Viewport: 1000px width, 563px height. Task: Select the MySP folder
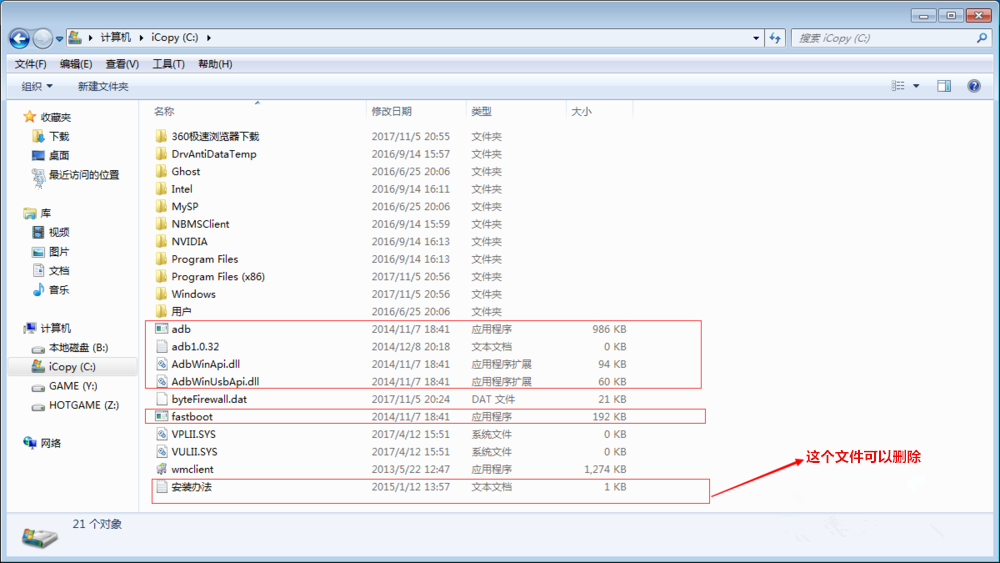(185, 207)
